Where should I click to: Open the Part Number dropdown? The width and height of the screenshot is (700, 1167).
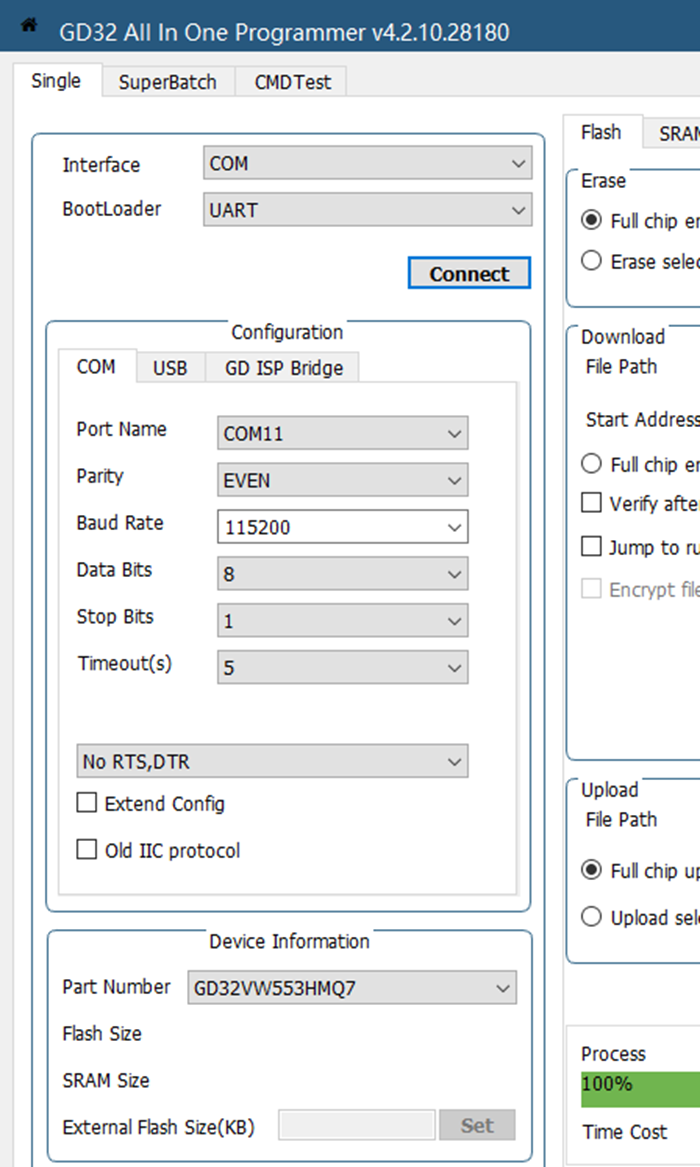pos(352,989)
